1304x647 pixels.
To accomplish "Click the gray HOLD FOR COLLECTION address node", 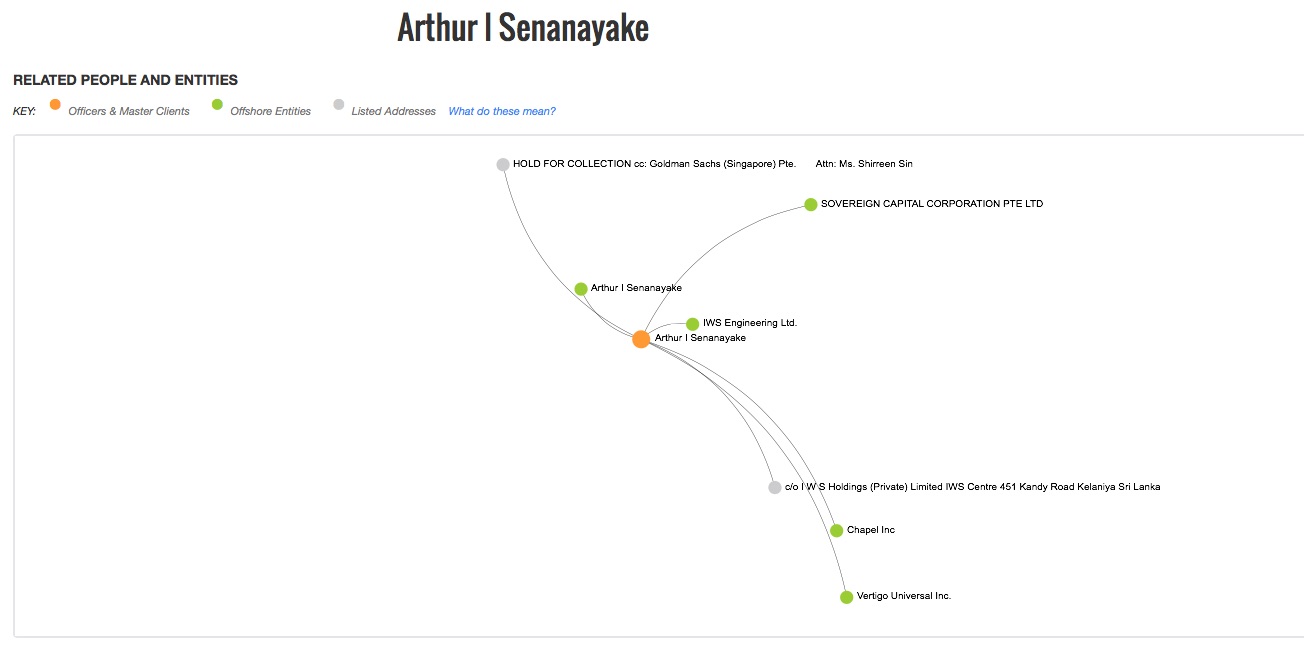I will pyautogui.click(x=503, y=165).
